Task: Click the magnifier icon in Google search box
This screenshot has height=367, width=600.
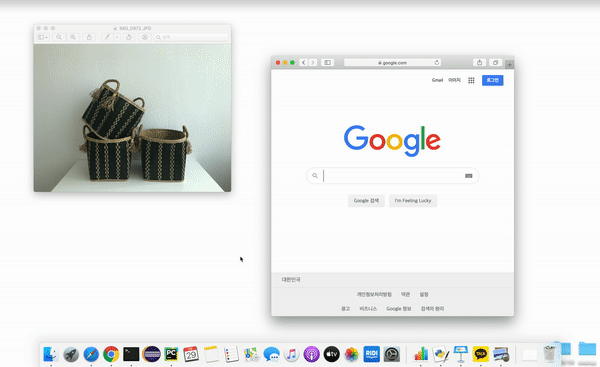Action: [315, 176]
